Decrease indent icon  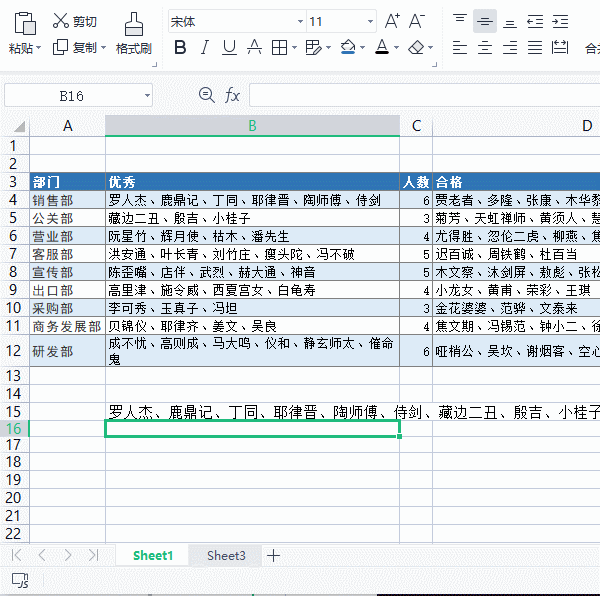pyautogui.click(x=535, y=21)
